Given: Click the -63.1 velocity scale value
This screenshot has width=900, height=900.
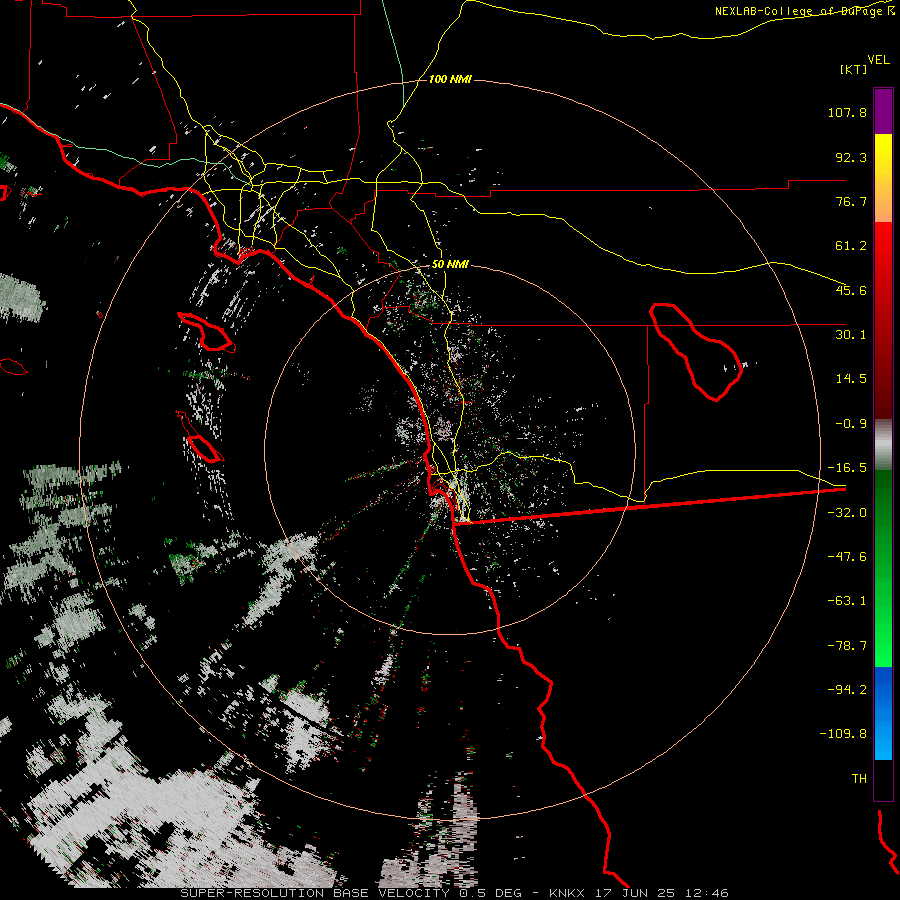Looking at the screenshot, I should tap(847, 601).
